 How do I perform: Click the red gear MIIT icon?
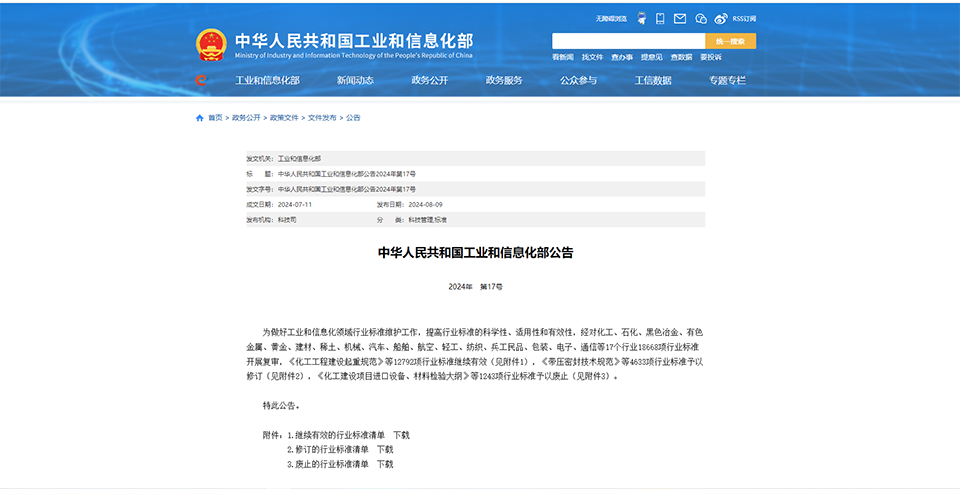point(201,81)
